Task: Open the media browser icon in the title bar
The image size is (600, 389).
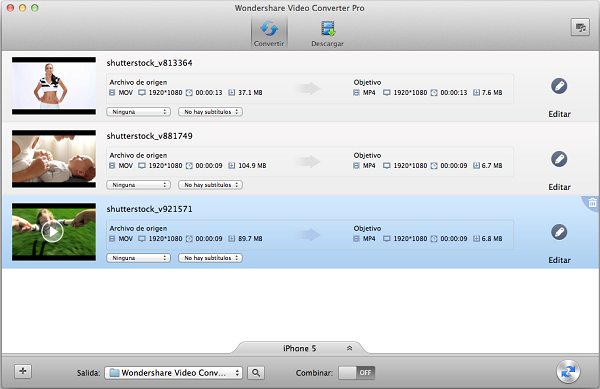Action: (x=580, y=27)
